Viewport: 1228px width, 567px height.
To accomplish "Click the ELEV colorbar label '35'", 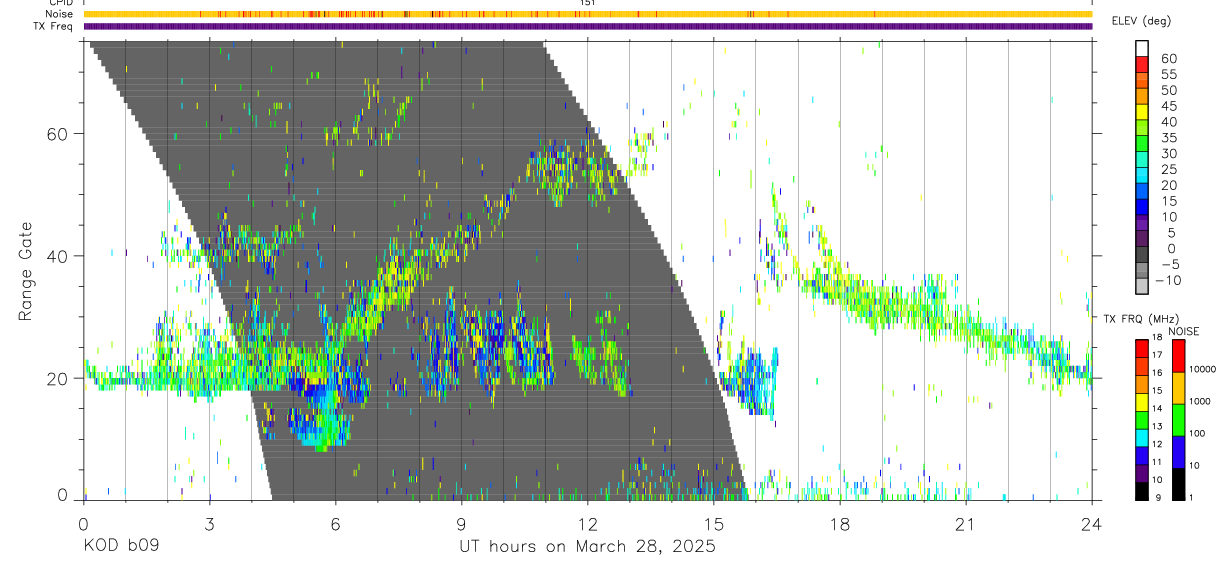I will [x=1168, y=138].
